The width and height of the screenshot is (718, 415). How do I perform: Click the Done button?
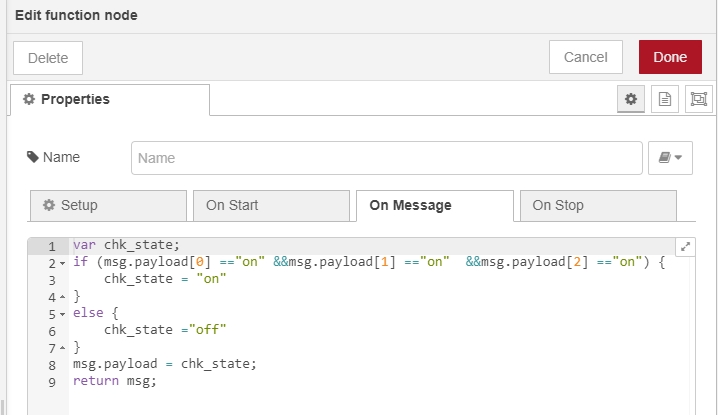[670, 57]
